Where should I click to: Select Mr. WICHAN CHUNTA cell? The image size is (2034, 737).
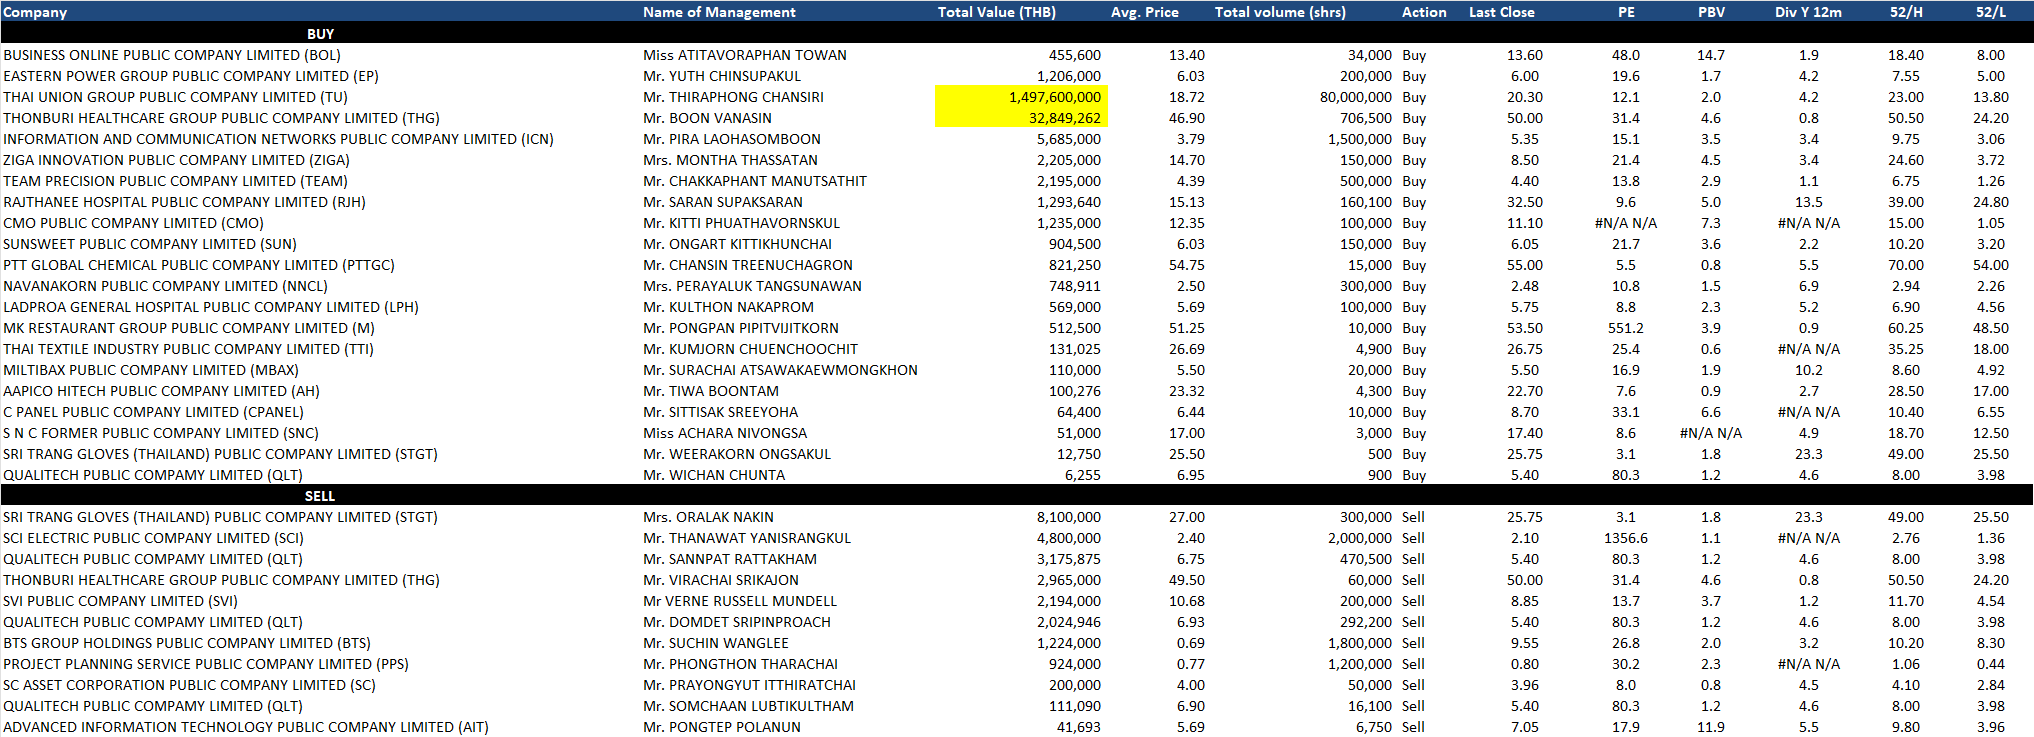(714, 475)
